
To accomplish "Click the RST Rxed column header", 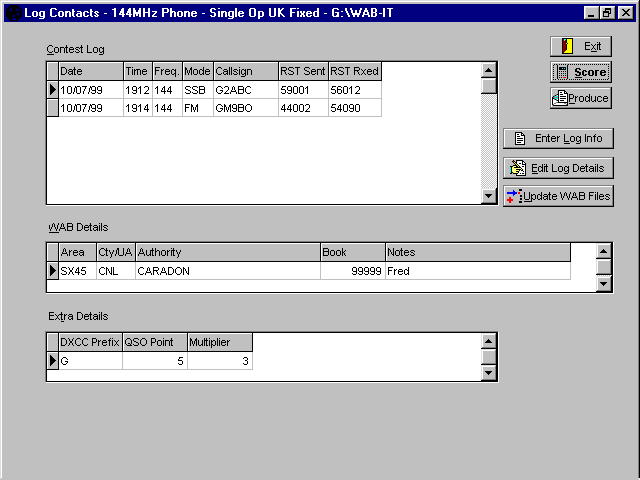I will [355, 71].
